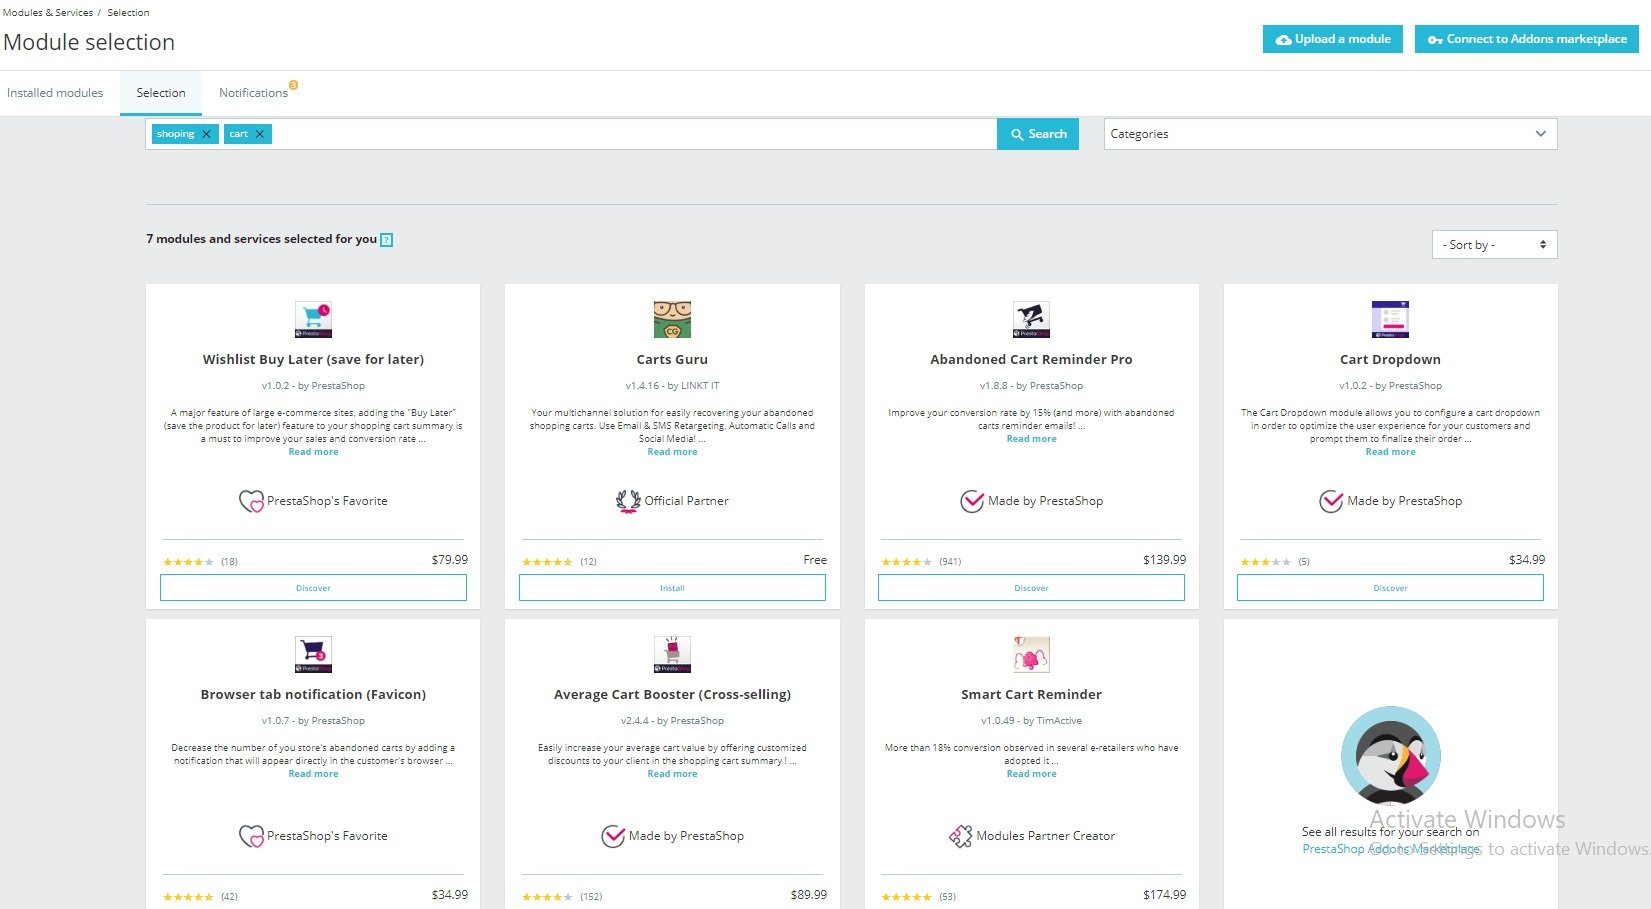Click the $79.99 price on Wishlist Buy Later

449,560
